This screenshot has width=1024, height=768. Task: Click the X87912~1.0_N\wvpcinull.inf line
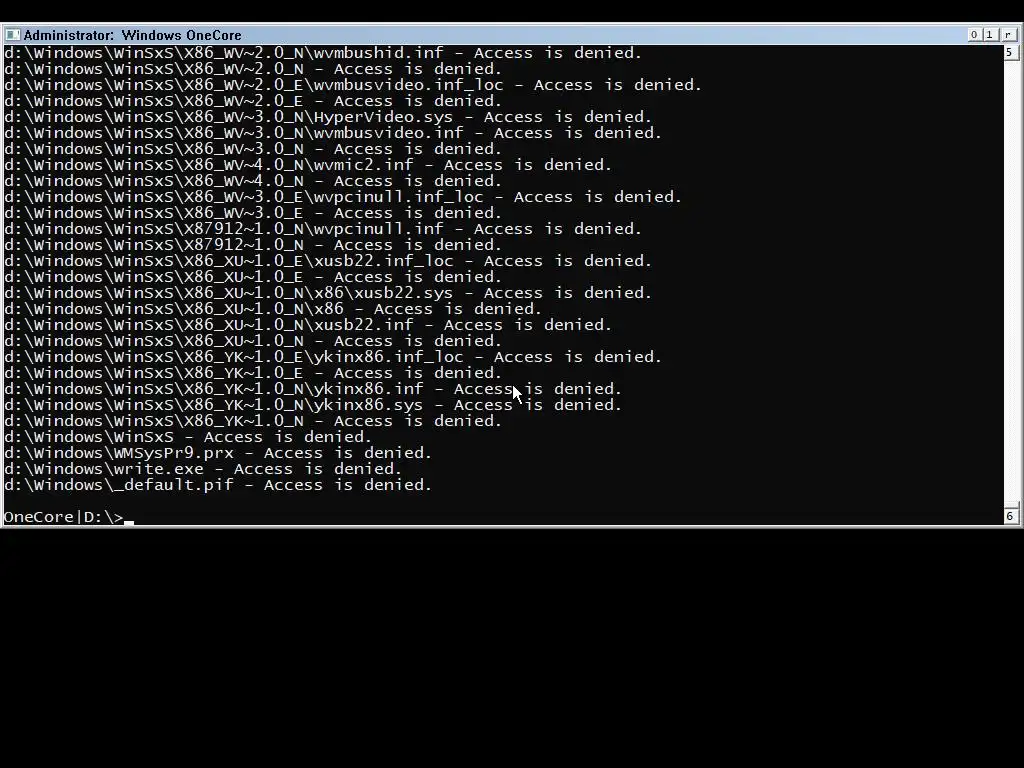click(323, 229)
